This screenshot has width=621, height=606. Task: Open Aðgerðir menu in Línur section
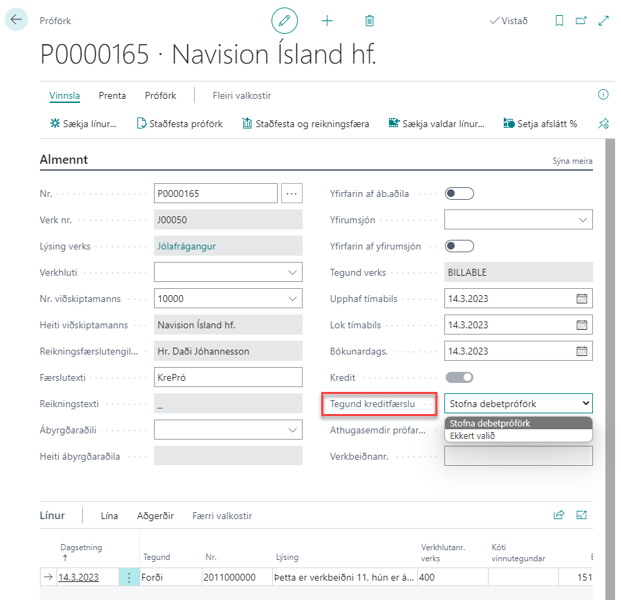tap(155, 516)
